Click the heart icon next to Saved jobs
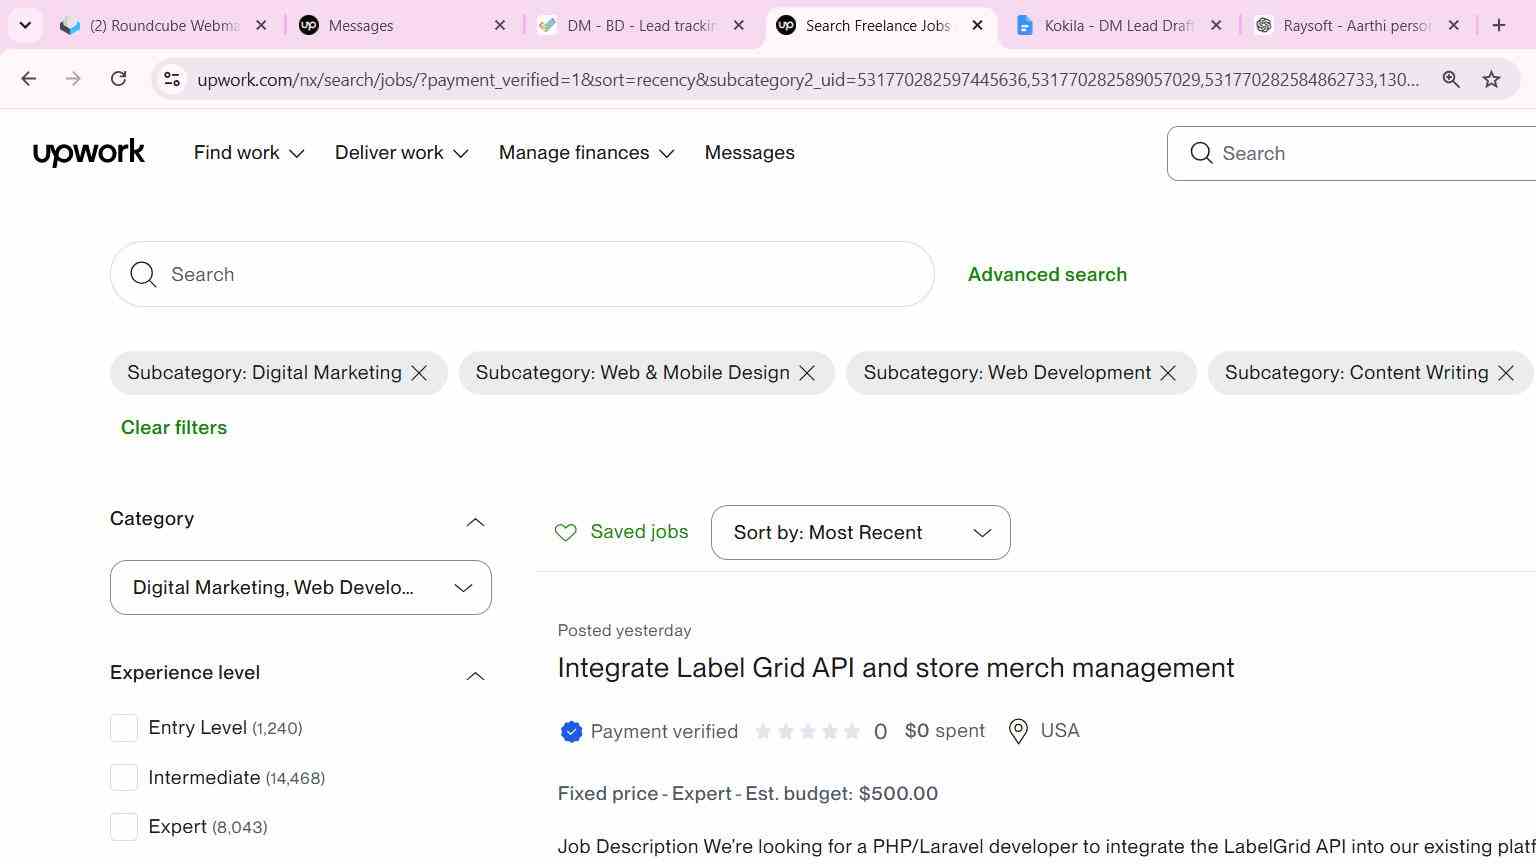 pos(566,533)
